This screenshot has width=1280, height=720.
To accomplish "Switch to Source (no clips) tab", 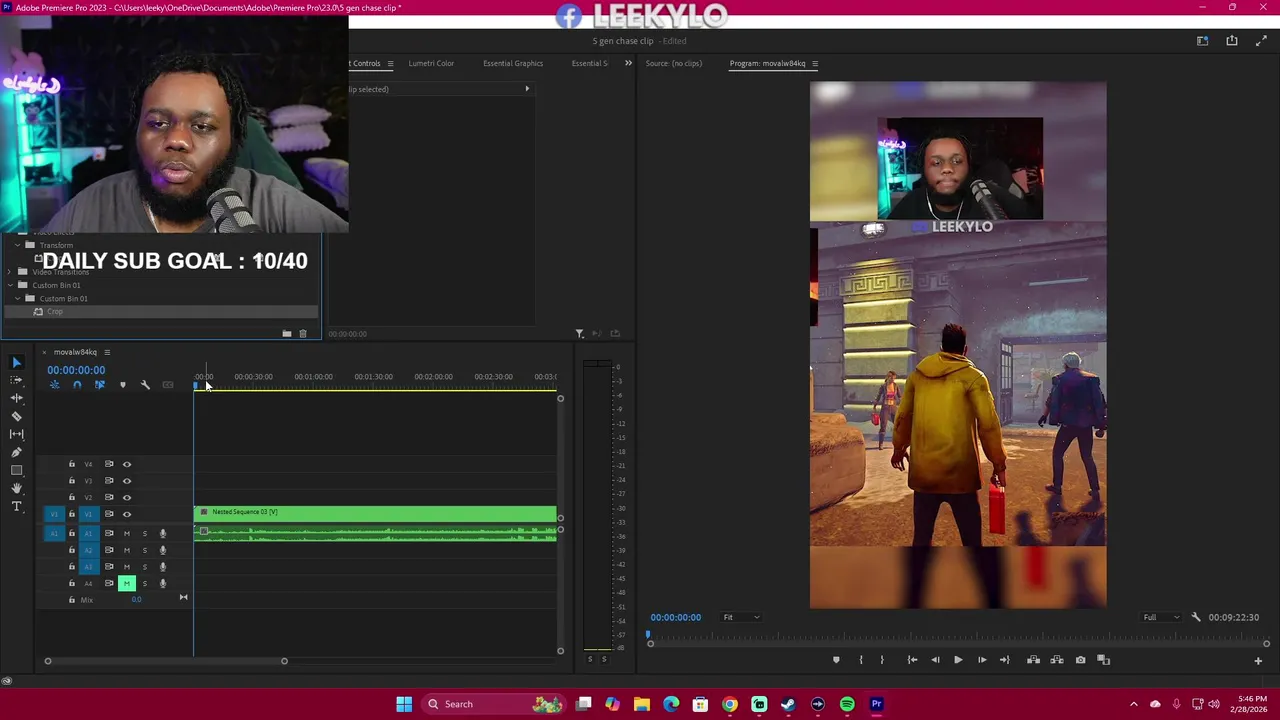I will point(674,63).
